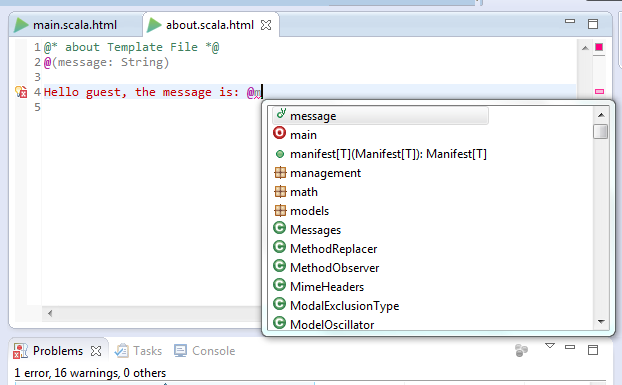Open the Problems view menu triangle
622x385 pixels.
click(x=549, y=346)
